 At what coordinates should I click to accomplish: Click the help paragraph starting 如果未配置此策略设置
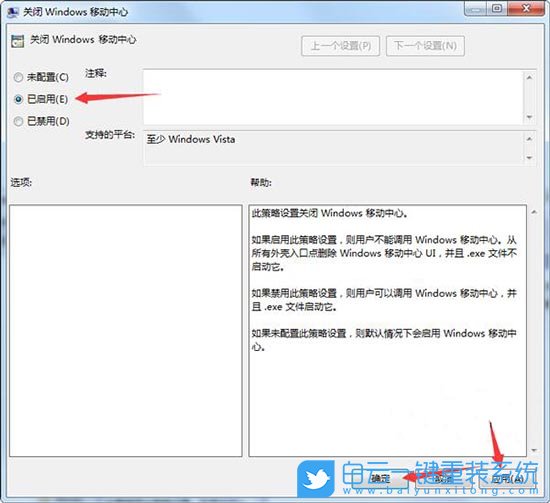pos(384,340)
